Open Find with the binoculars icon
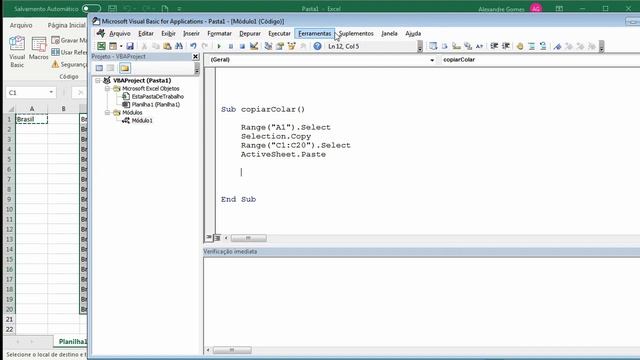The height and width of the screenshot is (360, 640). pos(179,46)
